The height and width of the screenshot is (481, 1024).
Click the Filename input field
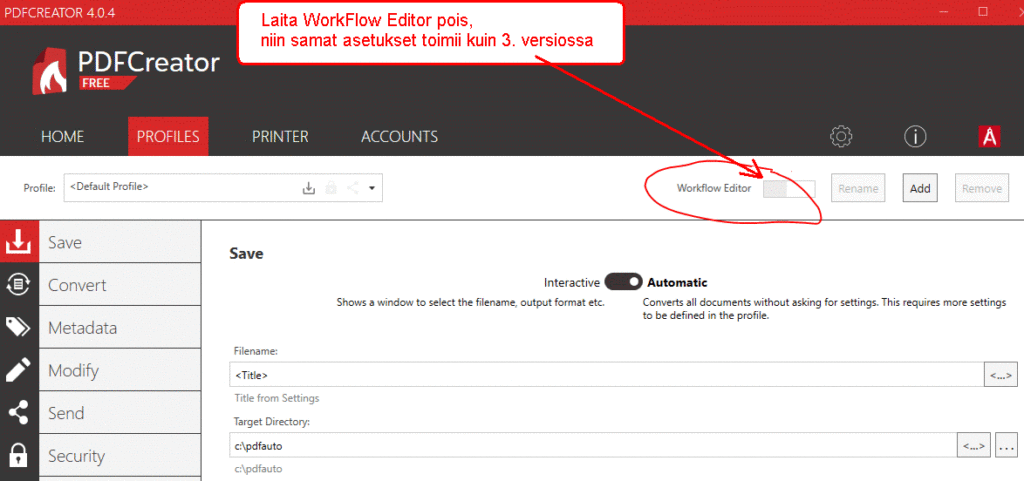click(606, 375)
